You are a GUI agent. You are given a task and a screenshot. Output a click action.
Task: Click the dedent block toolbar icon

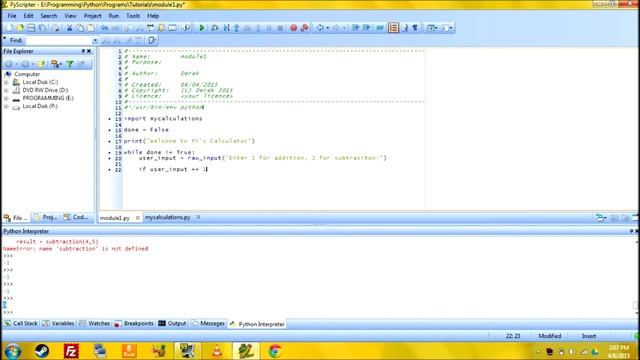[x=367, y=28]
